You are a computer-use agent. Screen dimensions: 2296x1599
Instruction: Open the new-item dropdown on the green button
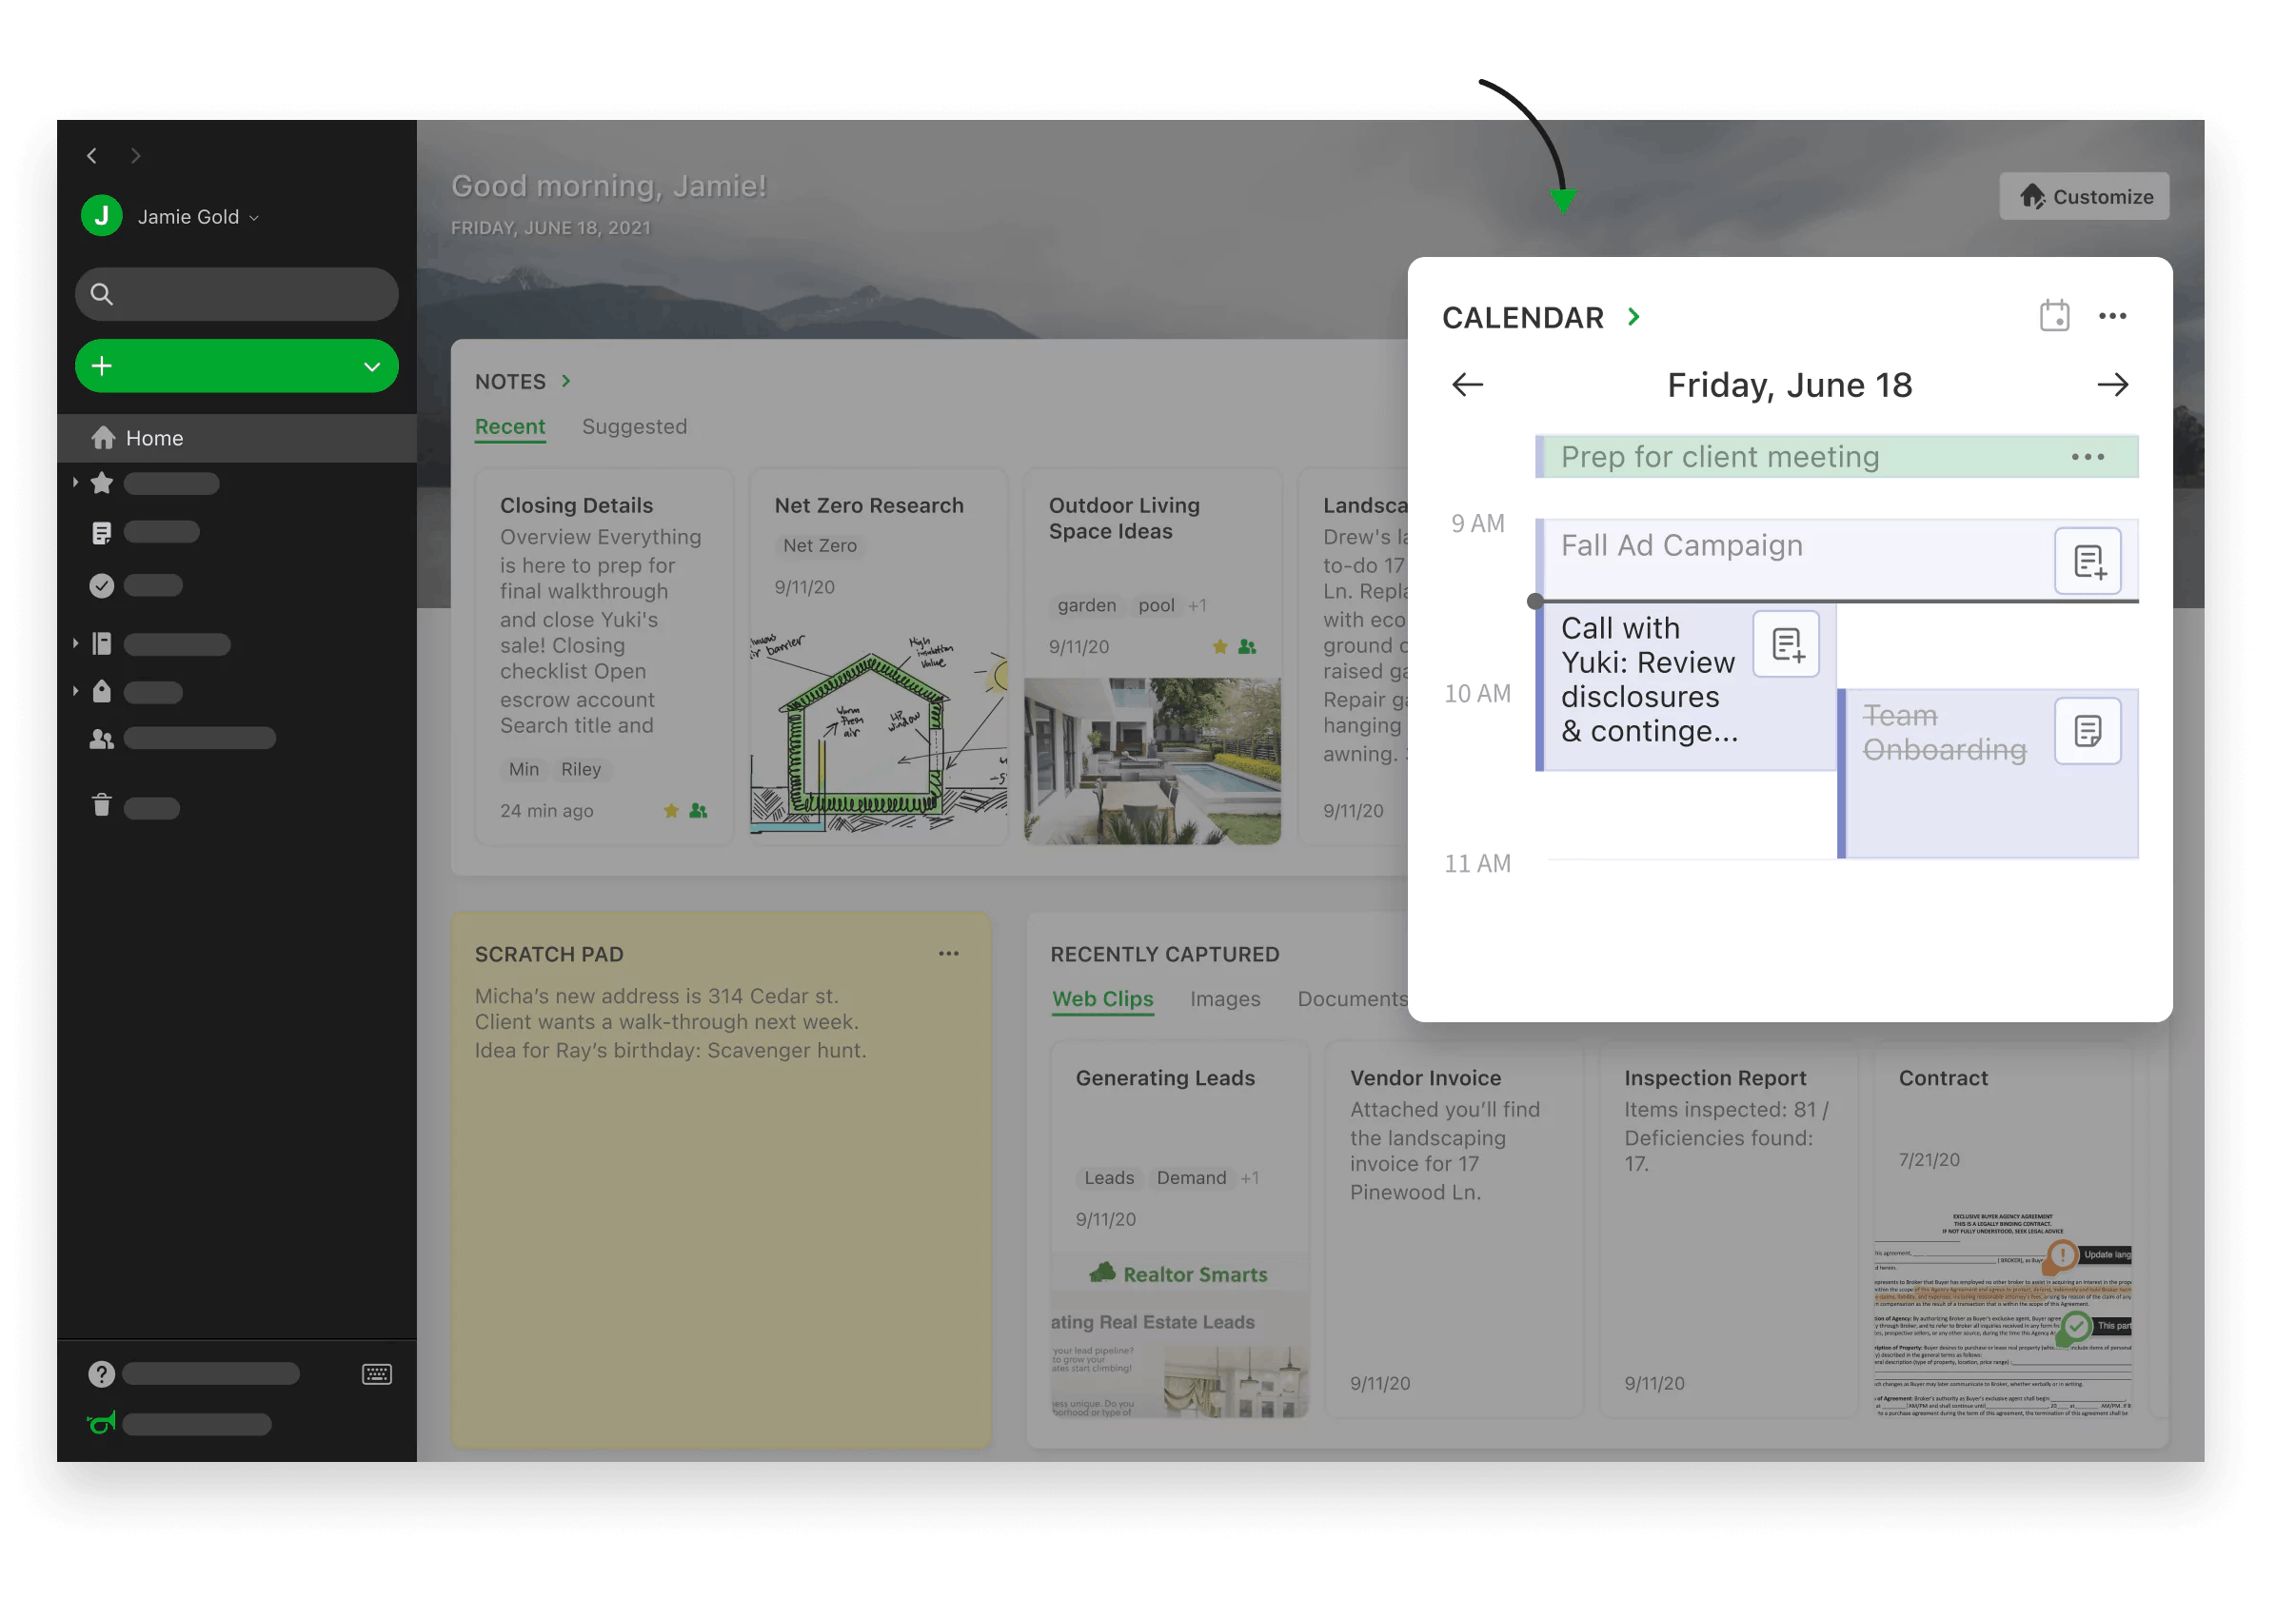(x=372, y=366)
